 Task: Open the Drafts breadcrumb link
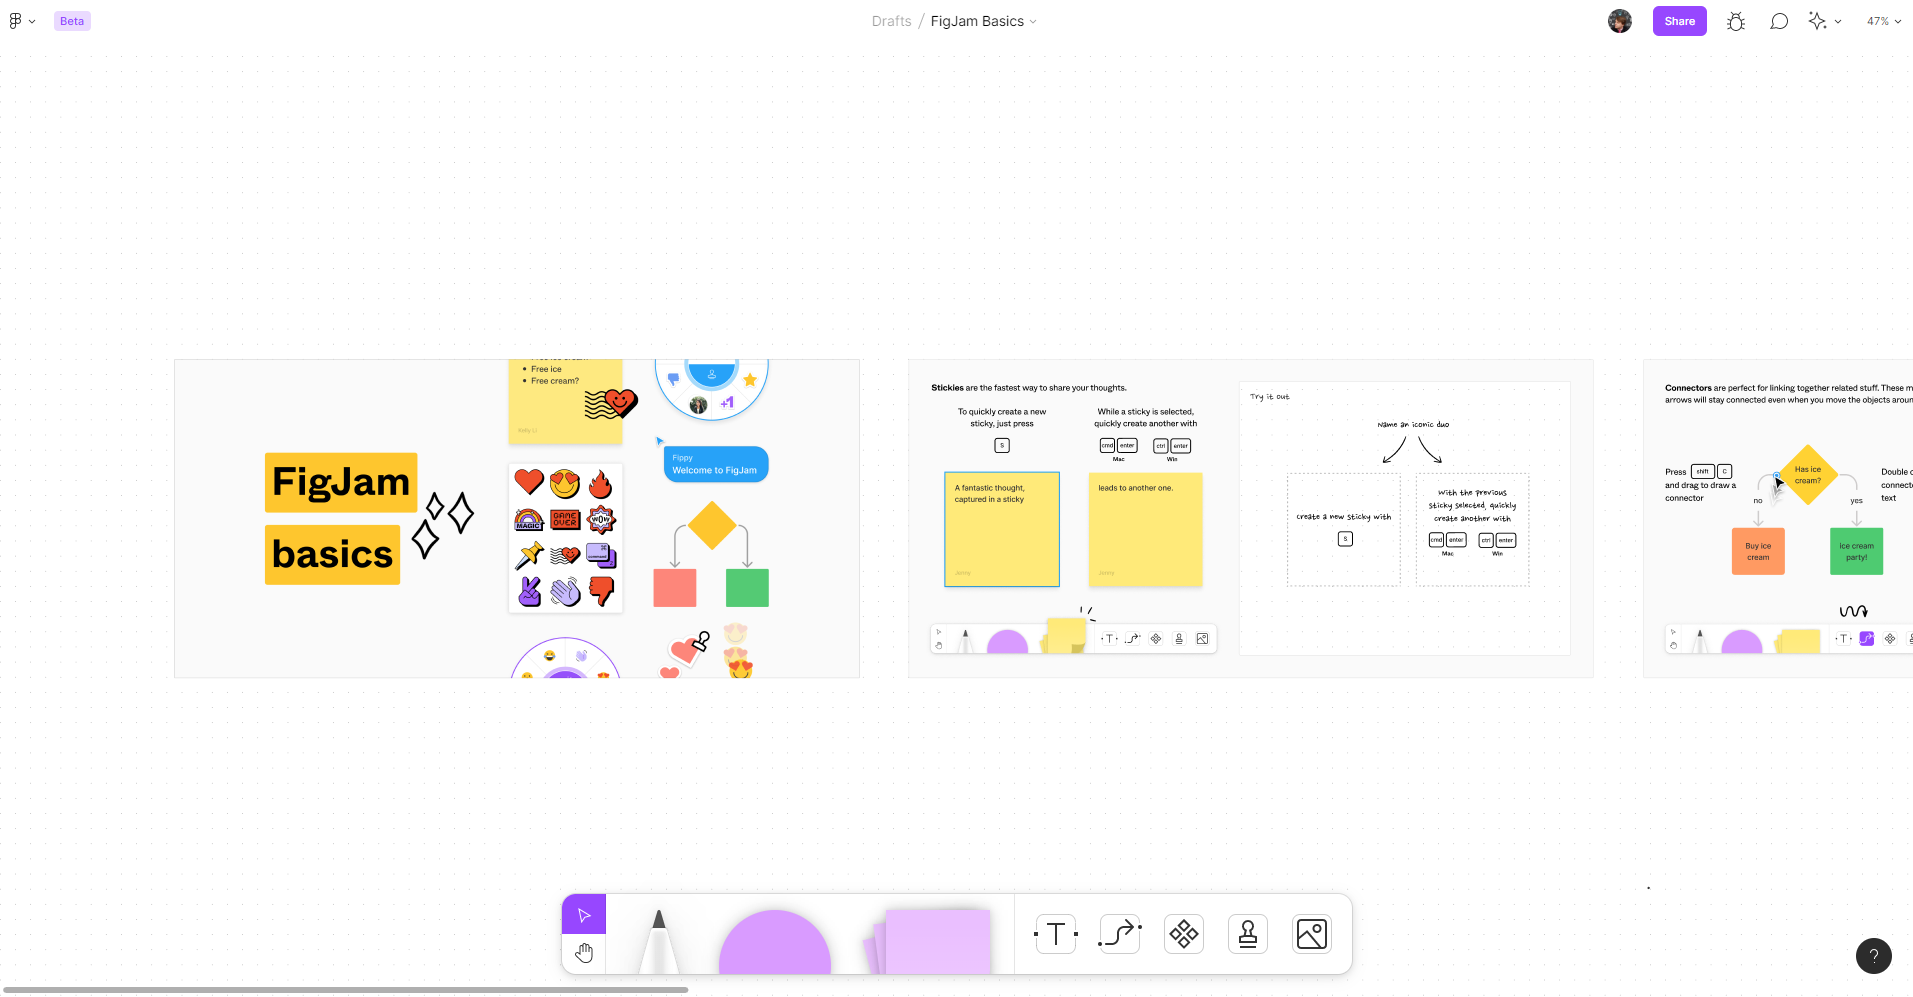[891, 21]
